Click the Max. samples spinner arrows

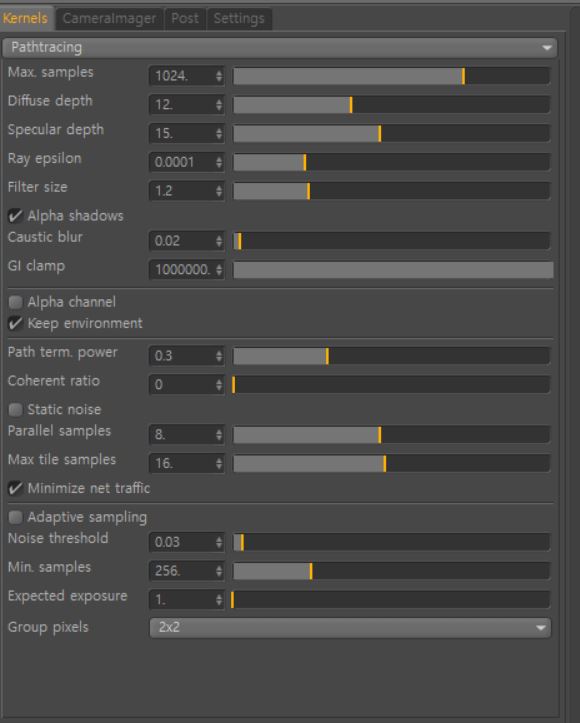(x=219, y=76)
